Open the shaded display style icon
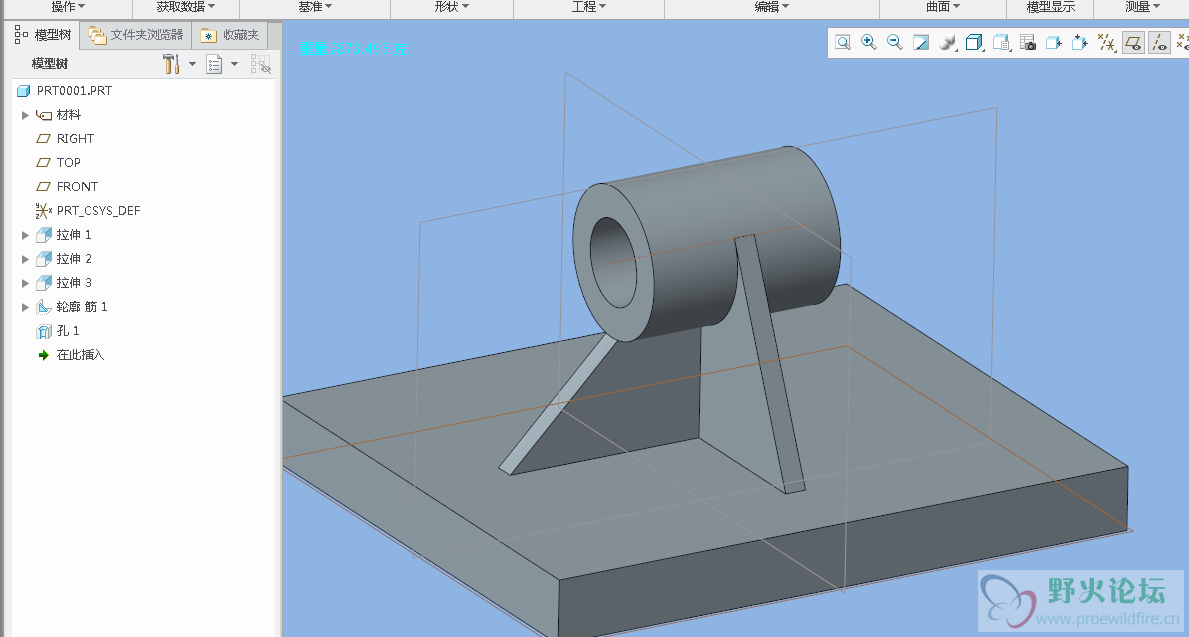Image resolution: width=1189 pixels, height=637 pixels. (947, 42)
